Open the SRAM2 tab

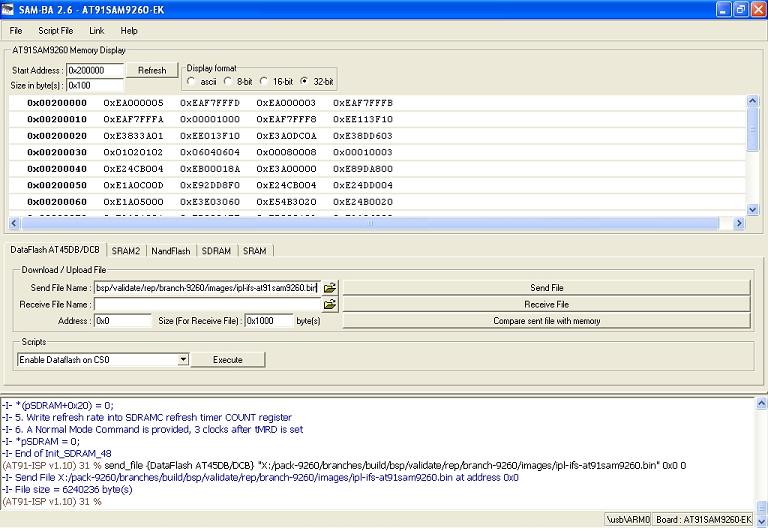pos(126,250)
